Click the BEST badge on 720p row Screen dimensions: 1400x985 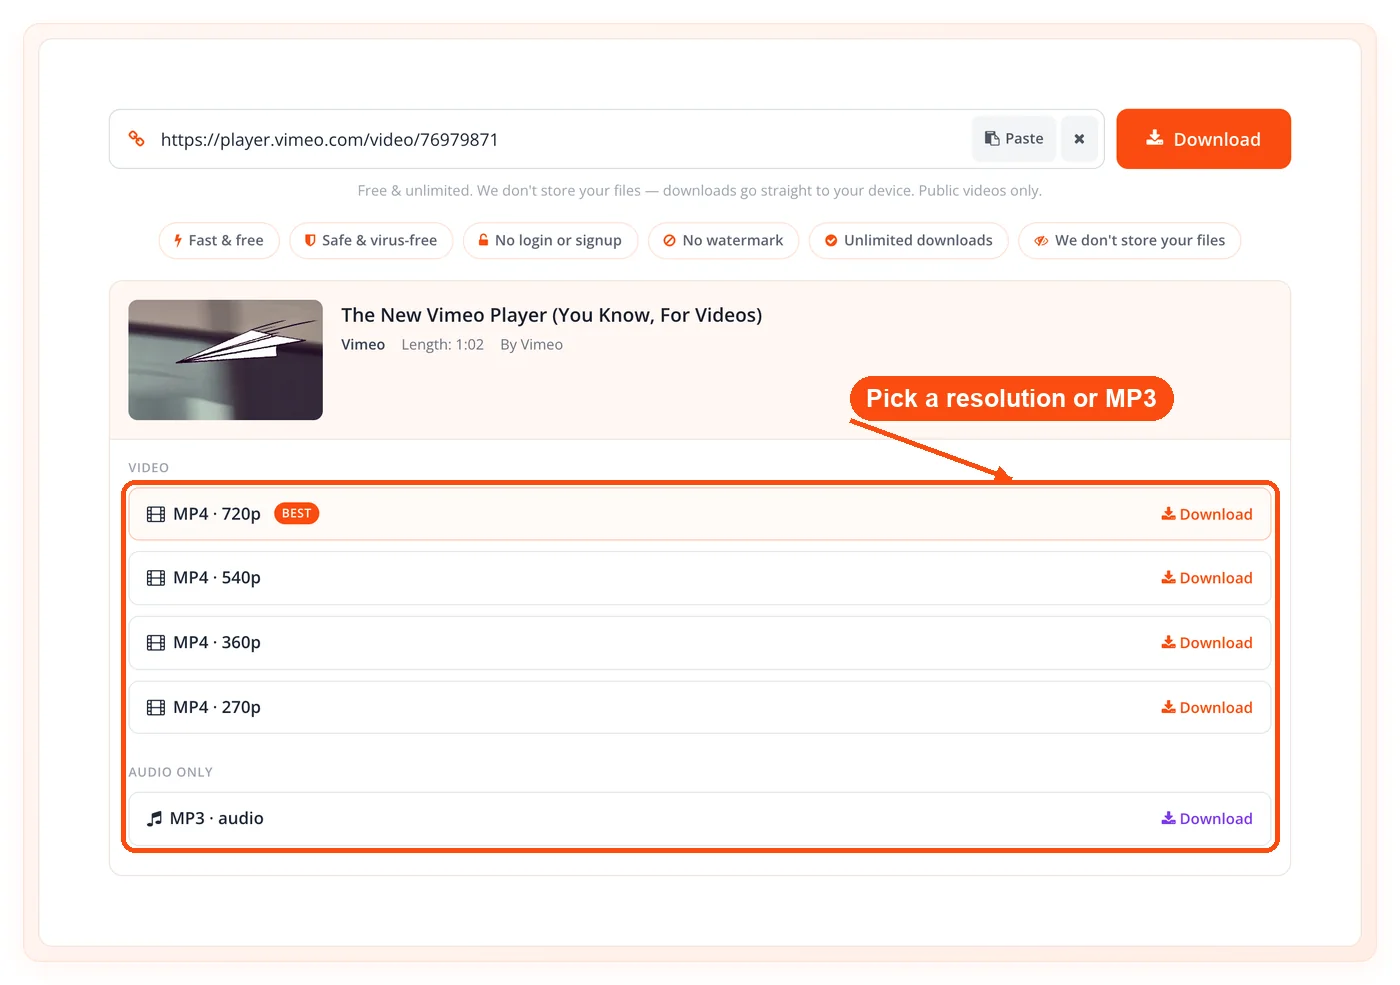click(x=296, y=513)
